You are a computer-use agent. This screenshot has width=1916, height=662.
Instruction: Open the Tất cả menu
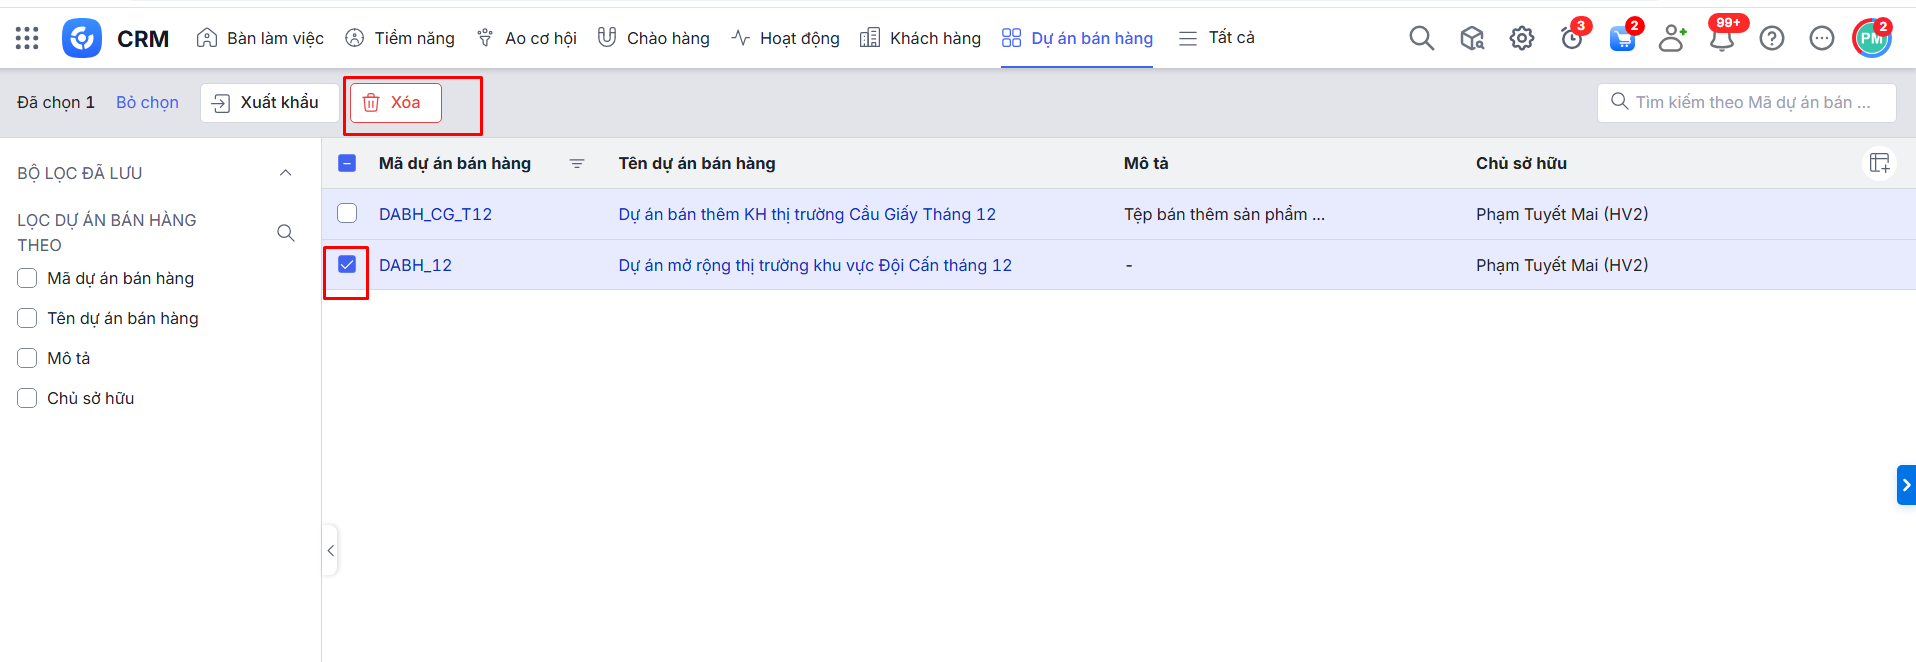pyautogui.click(x=1216, y=38)
